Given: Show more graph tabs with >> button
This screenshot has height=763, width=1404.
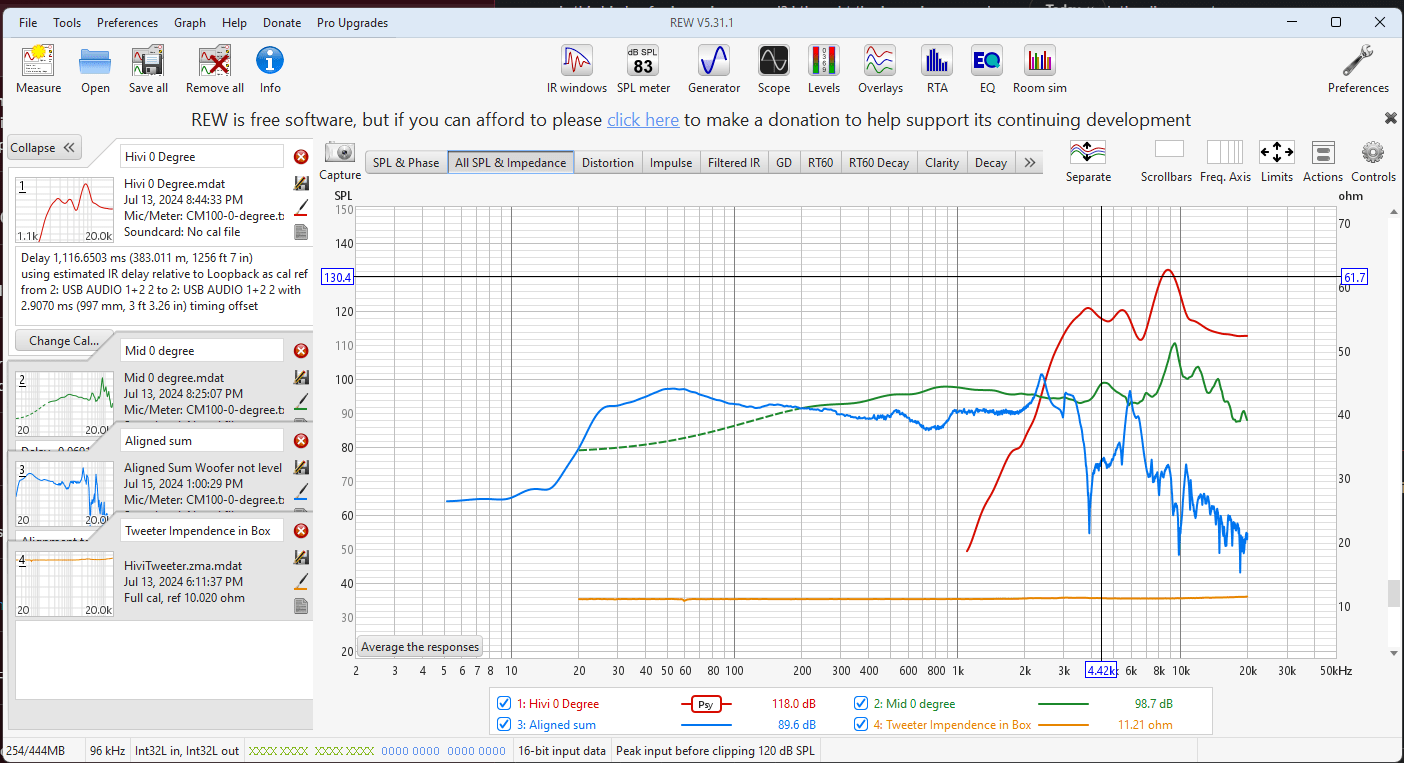Looking at the screenshot, I should pyautogui.click(x=1031, y=162).
